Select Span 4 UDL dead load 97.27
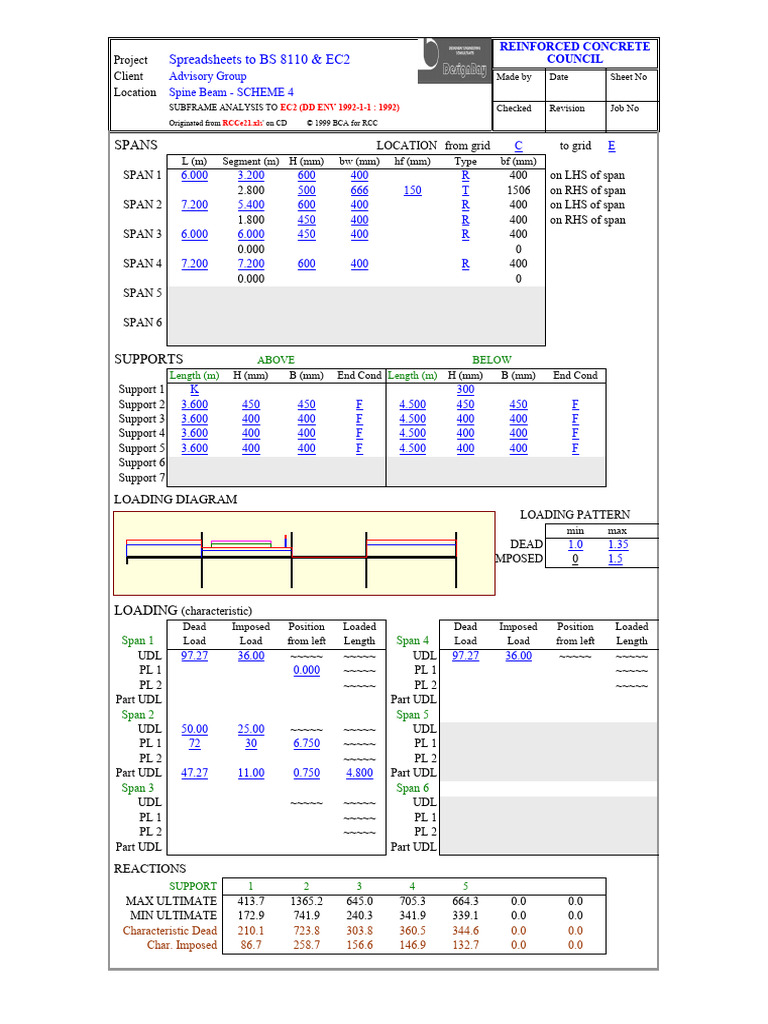The width and height of the screenshot is (768, 1024). coord(465,656)
